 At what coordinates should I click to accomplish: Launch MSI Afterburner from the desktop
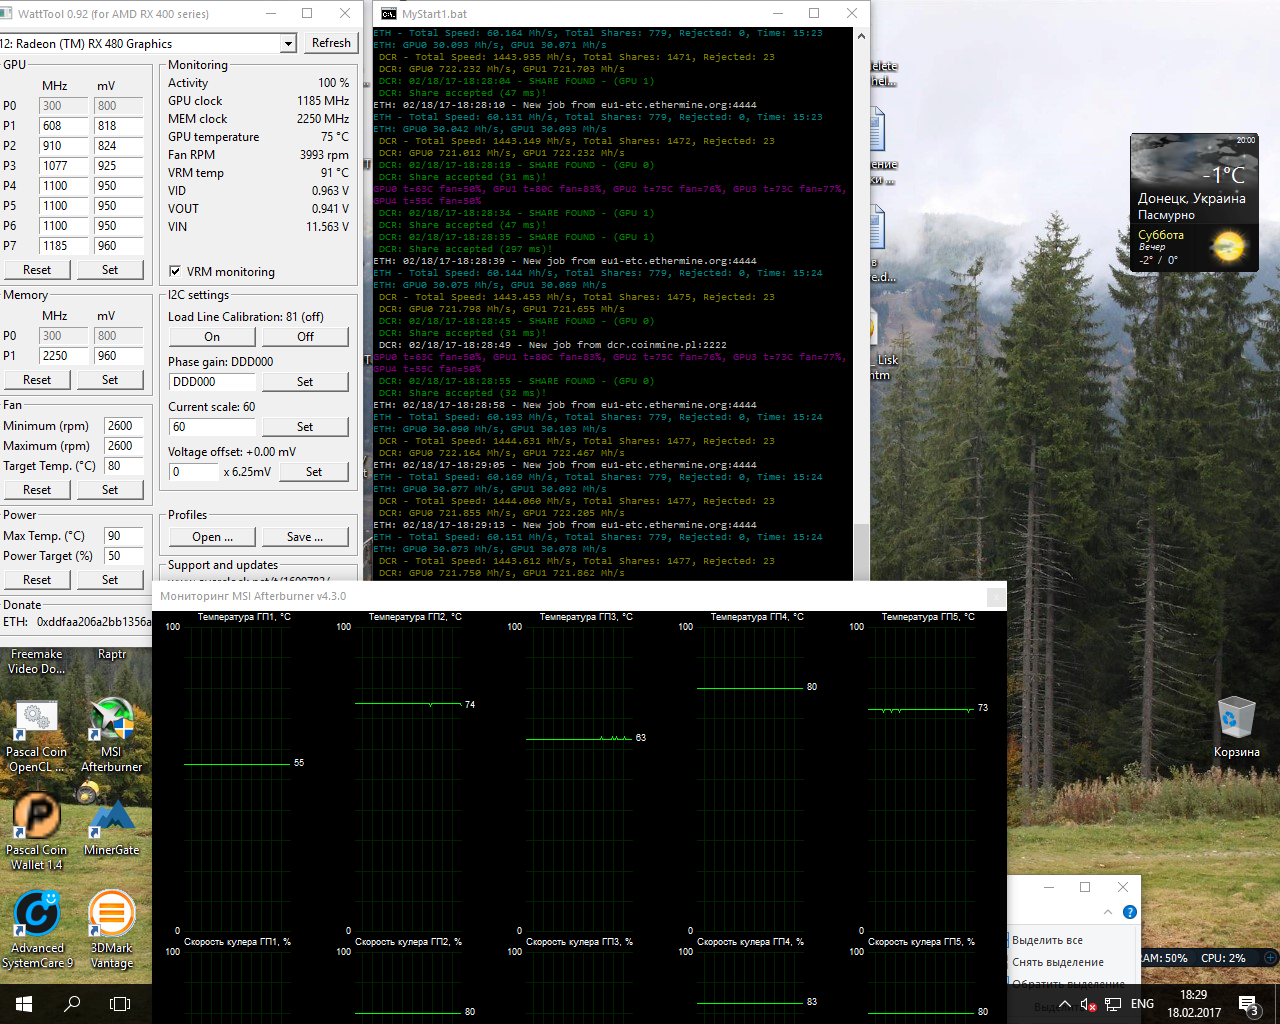(112, 735)
